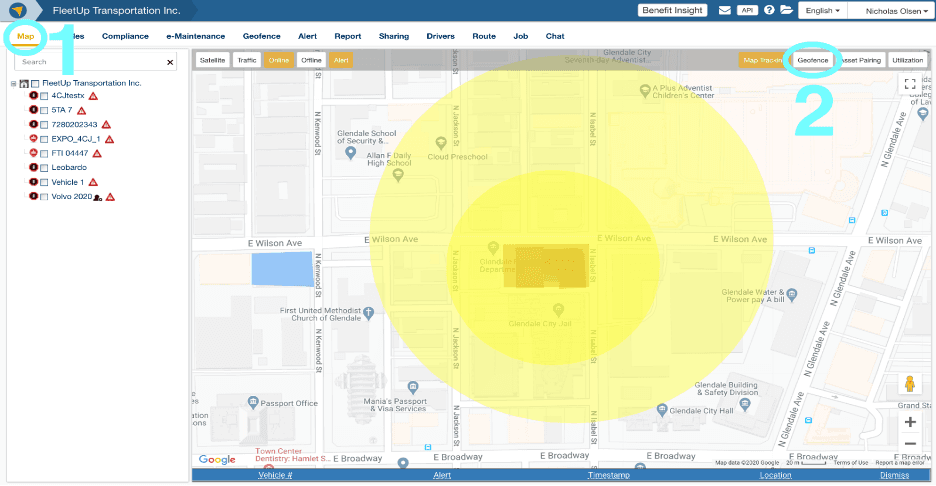Click the alert triangle next to Vehicle 1
936x486 pixels.
(x=93, y=183)
